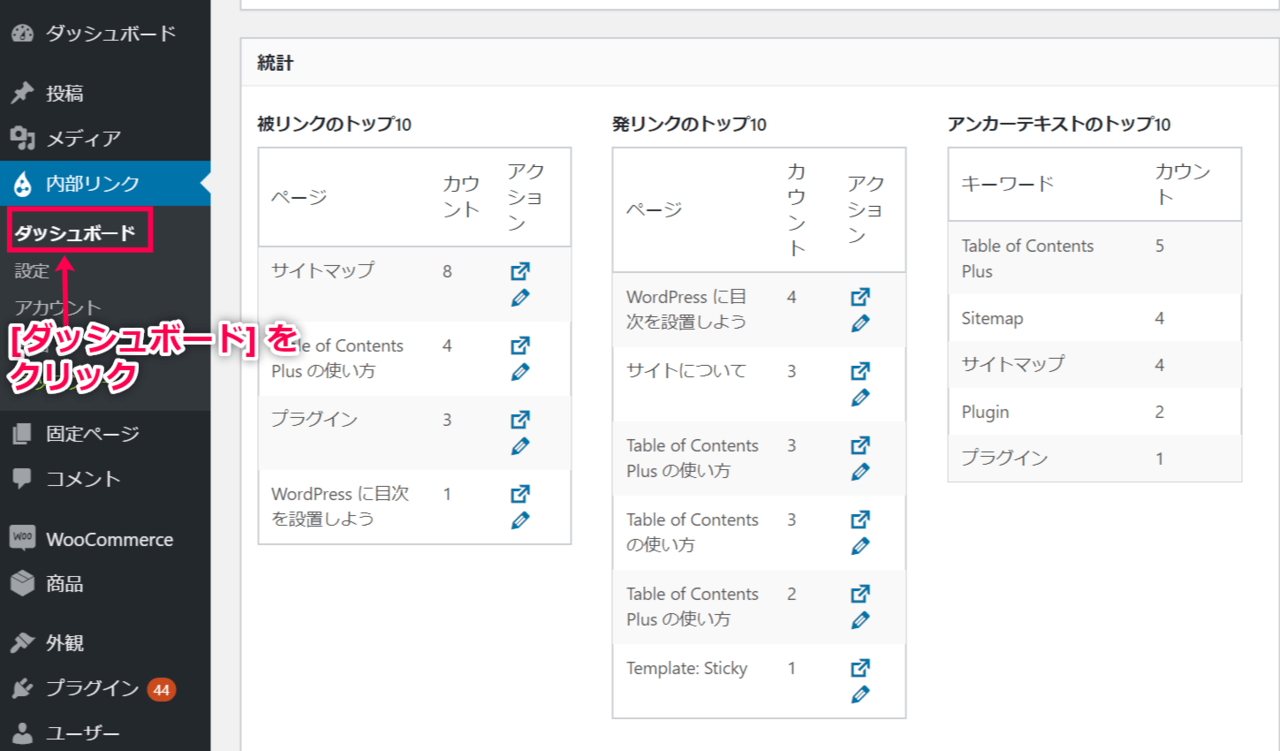Open external link for サイトについて row
This screenshot has width=1280, height=751.
click(x=860, y=371)
